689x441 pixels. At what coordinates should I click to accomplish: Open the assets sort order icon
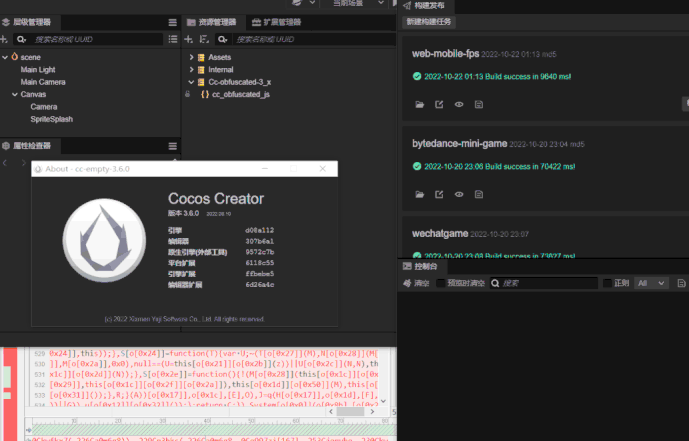[x=204, y=40]
